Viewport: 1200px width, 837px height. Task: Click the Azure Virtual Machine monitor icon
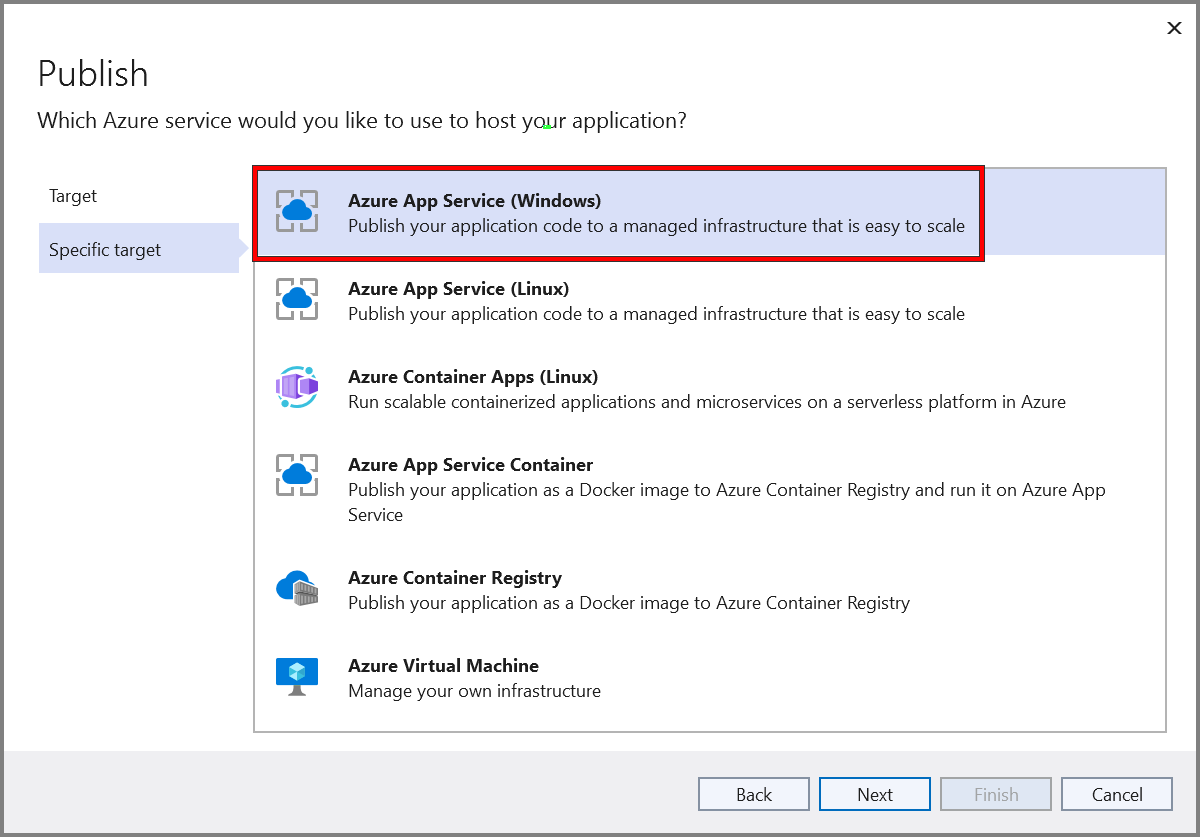click(296, 676)
